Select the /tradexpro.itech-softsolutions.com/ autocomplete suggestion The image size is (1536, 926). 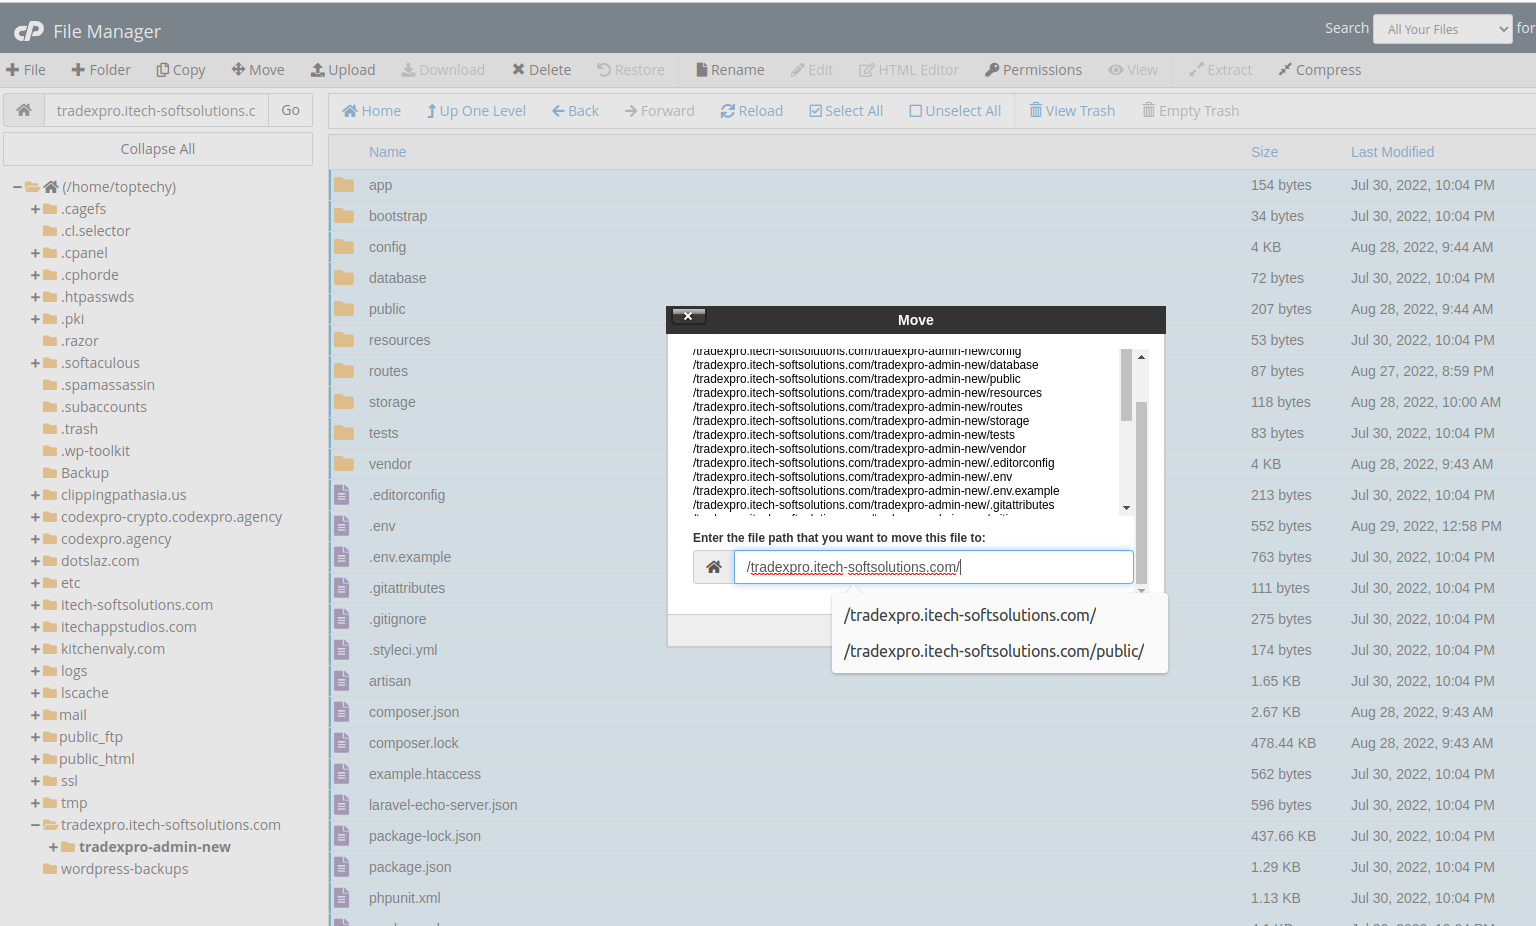tap(969, 615)
